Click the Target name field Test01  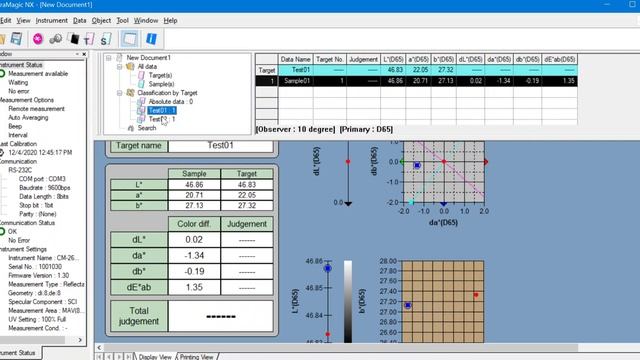(220, 146)
